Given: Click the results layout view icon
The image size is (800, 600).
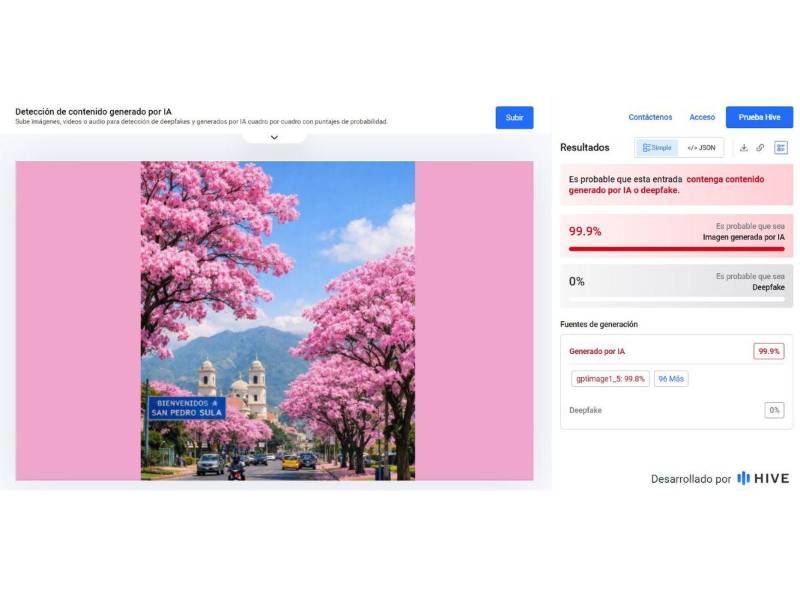Looking at the screenshot, I should coord(781,147).
